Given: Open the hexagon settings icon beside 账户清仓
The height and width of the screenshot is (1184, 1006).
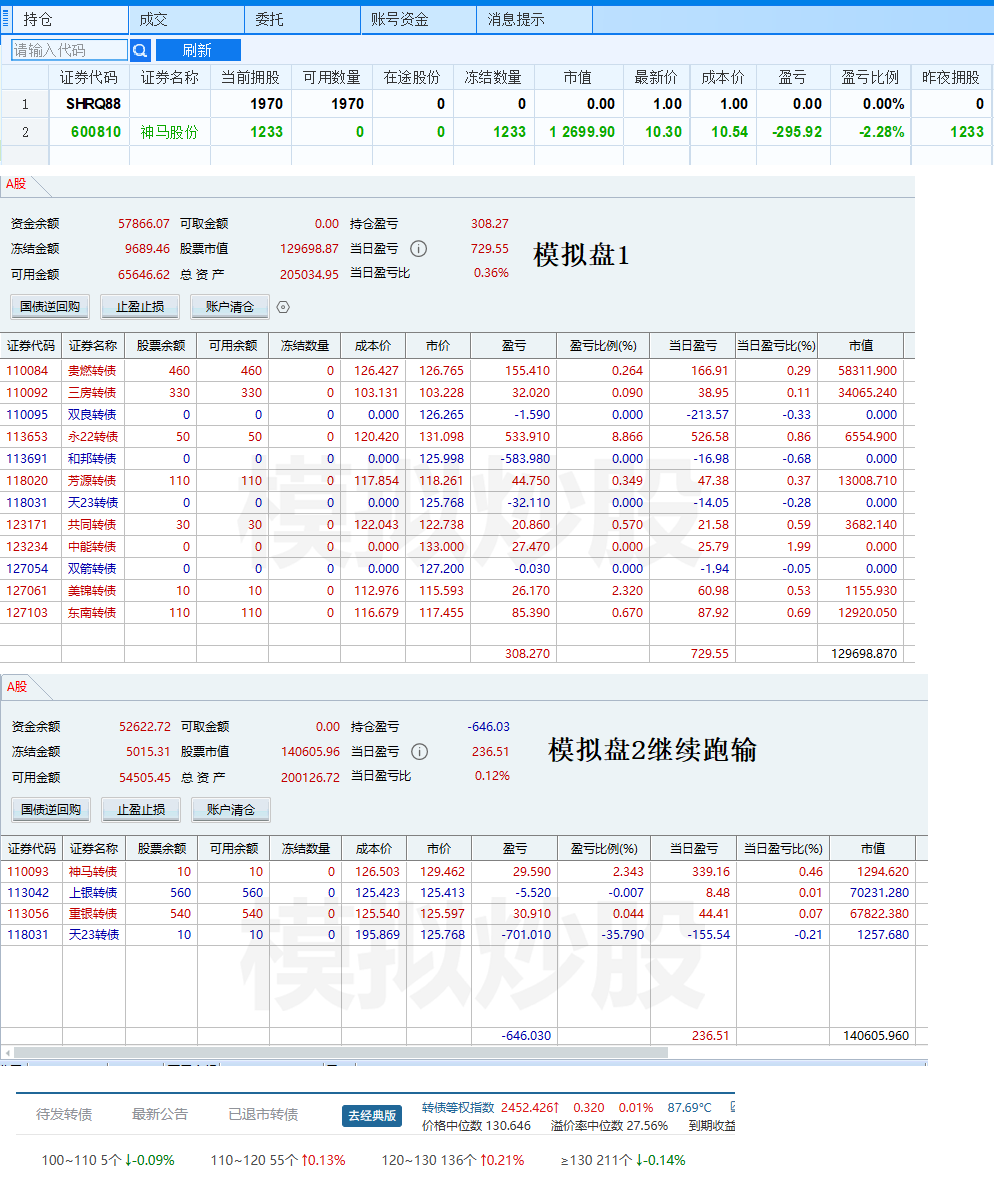Looking at the screenshot, I should pyautogui.click(x=283, y=307).
